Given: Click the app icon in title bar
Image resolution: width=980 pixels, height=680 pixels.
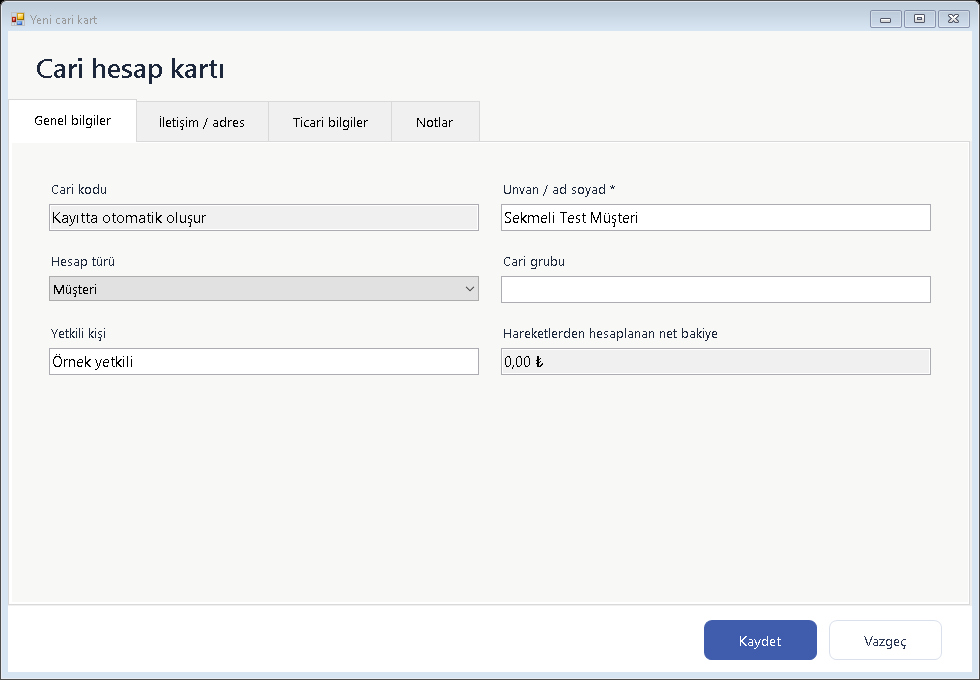Looking at the screenshot, I should click(x=18, y=19).
